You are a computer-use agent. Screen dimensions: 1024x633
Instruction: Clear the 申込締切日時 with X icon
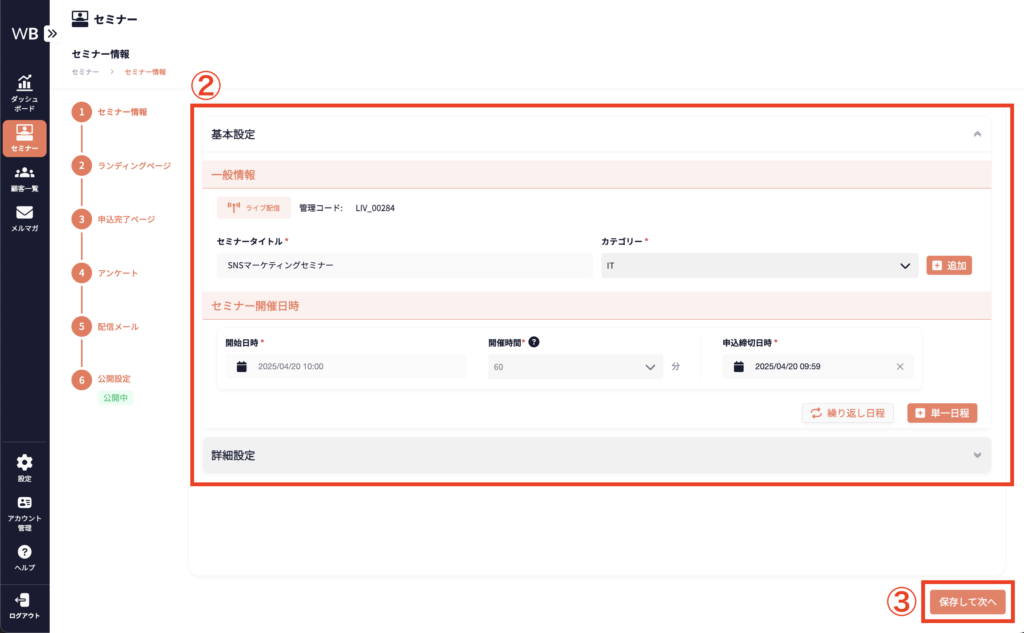click(x=900, y=367)
